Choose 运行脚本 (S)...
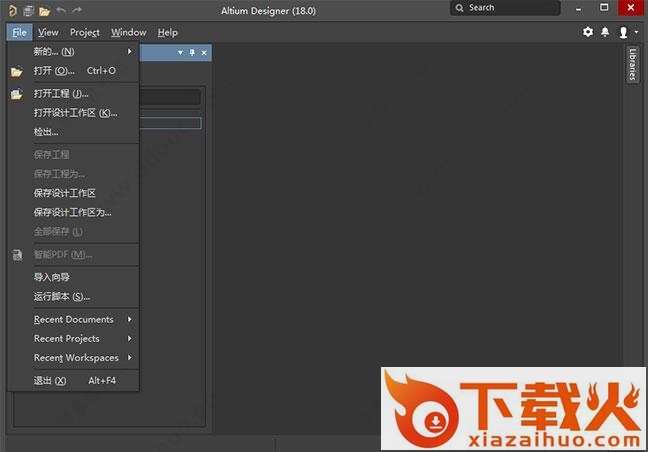The width and height of the screenshot is (648, 452). pos(73,297)
